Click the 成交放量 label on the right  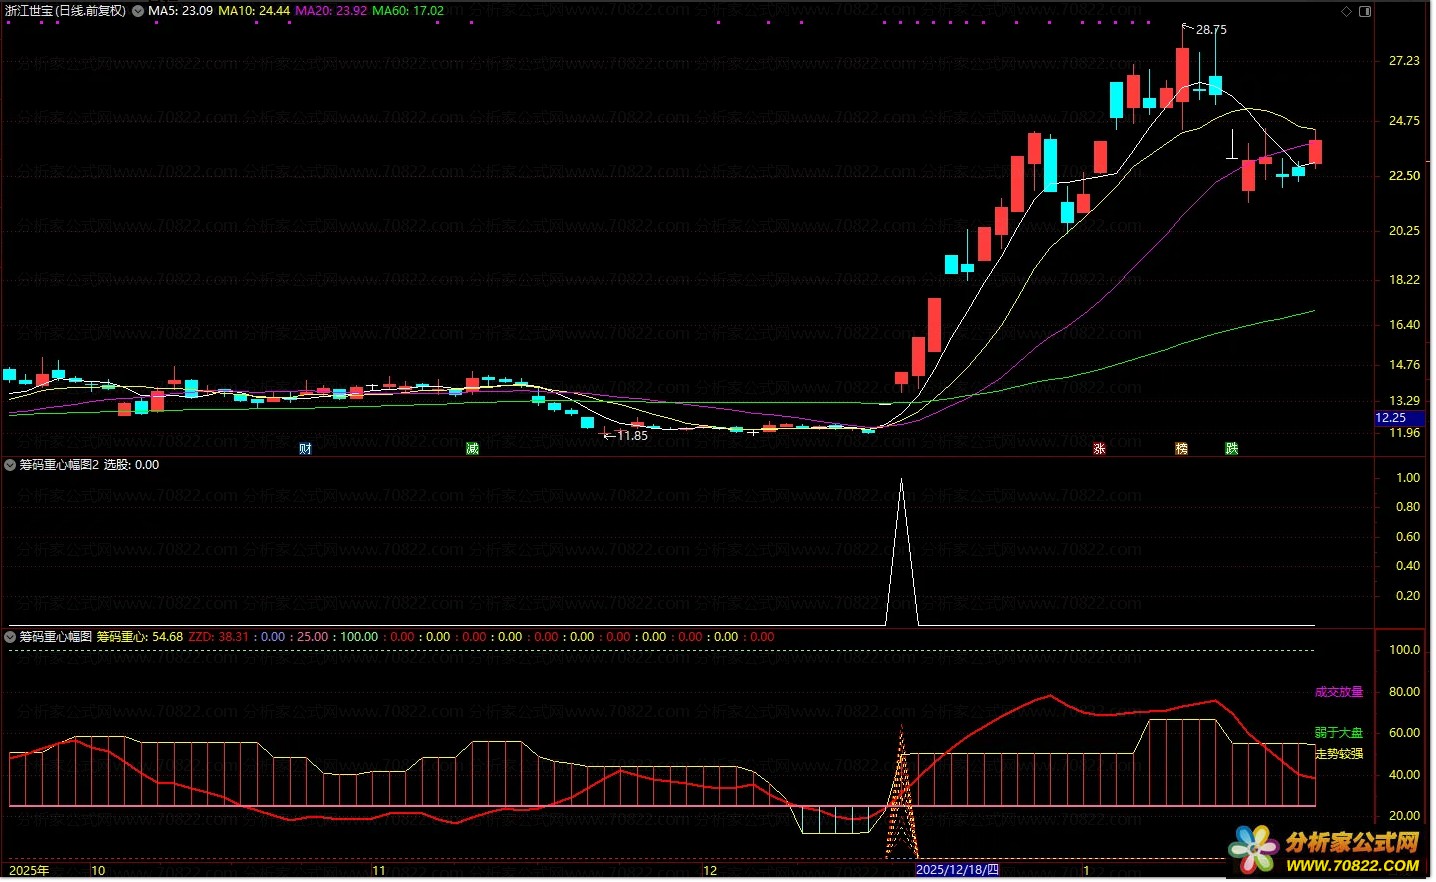point(1338,692)
